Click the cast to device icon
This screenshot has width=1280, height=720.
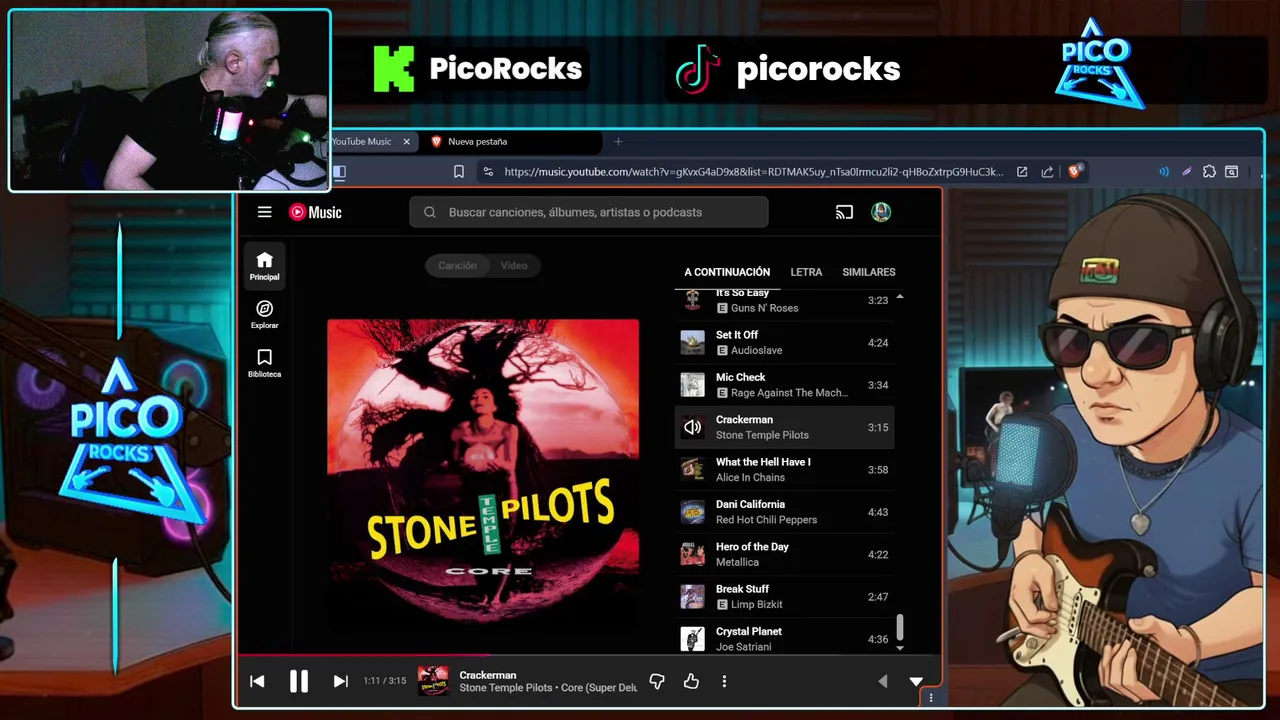pyautogui.click(x=844, y=212)
